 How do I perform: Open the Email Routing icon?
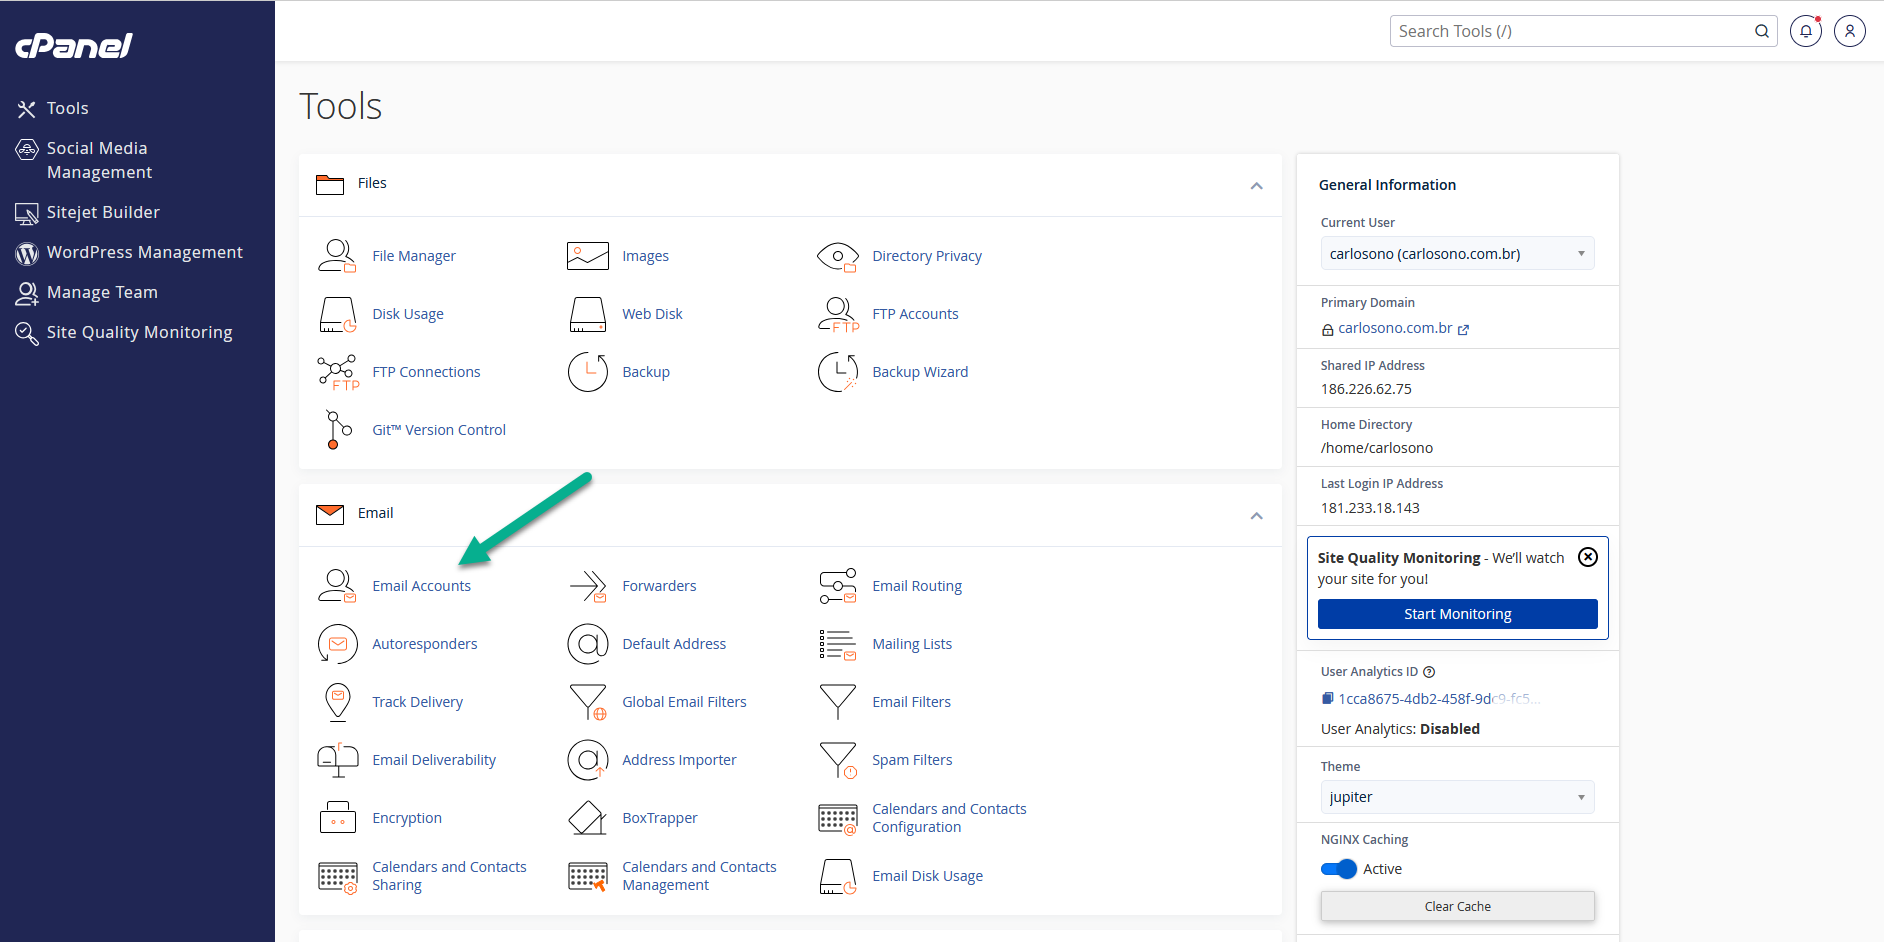(x=837, y=586)
